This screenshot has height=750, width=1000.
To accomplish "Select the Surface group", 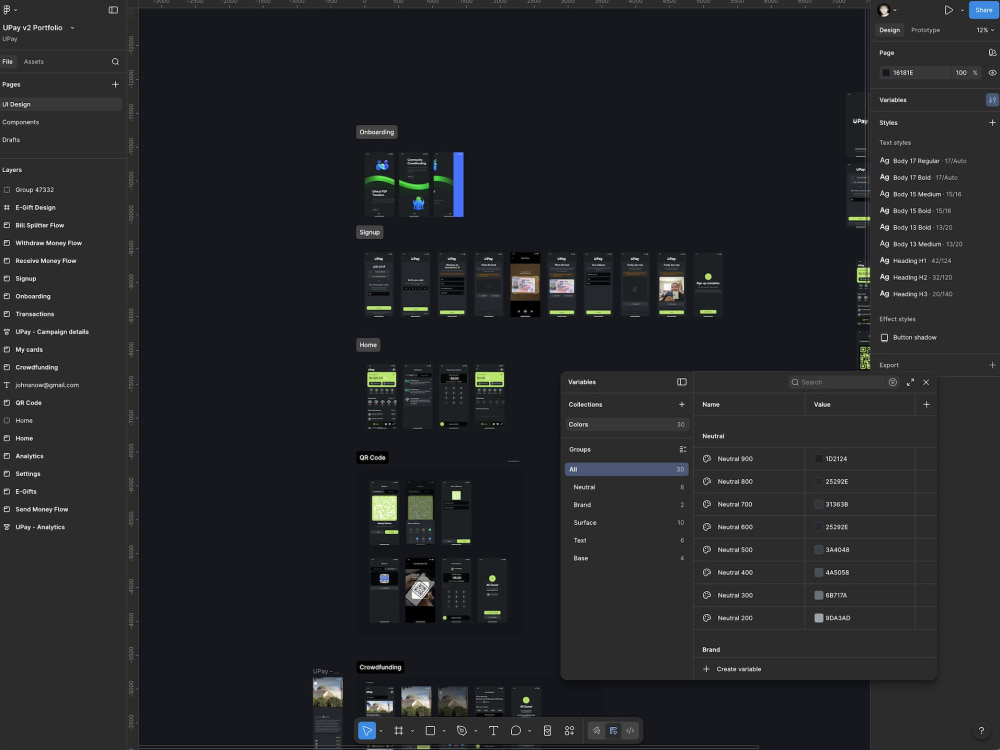I will coord(626,523).
